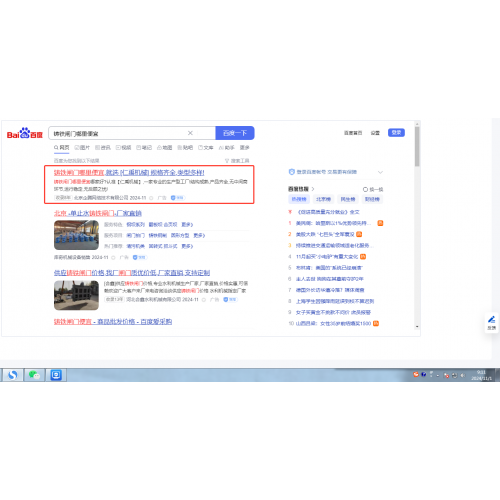Switch to the 文库 tab
The width and height of the screenshot is (500, 500).
[x=206, y=147]
